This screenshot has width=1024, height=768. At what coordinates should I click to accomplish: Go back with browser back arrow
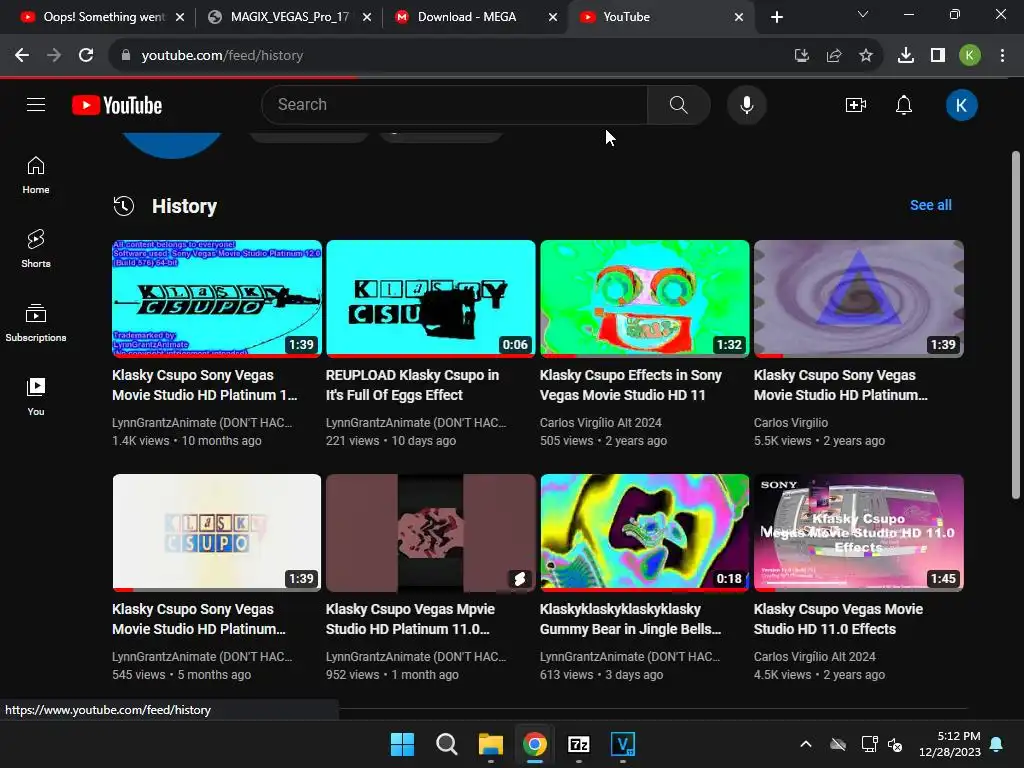pyautogui.click(x=22, y=56)
